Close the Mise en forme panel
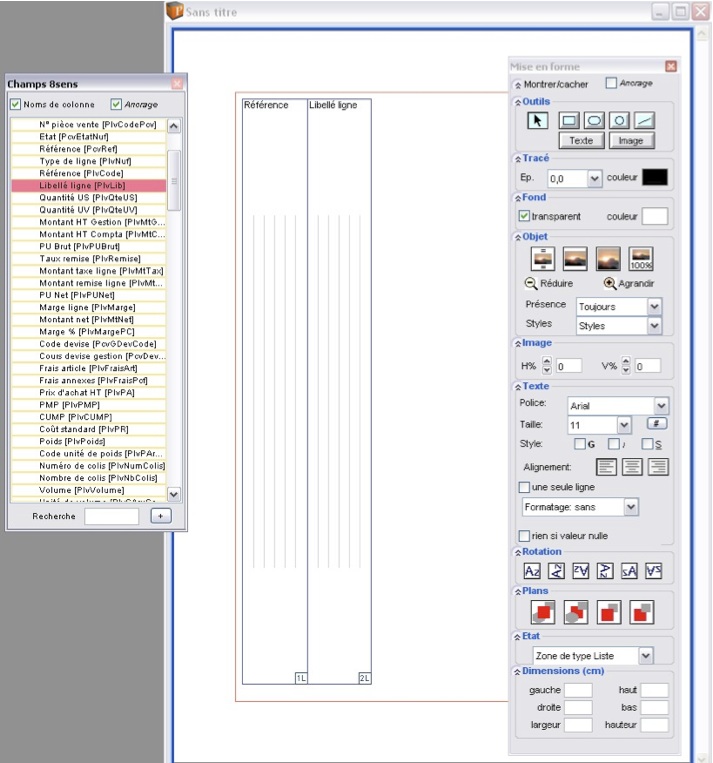 (x=671, y=66)
